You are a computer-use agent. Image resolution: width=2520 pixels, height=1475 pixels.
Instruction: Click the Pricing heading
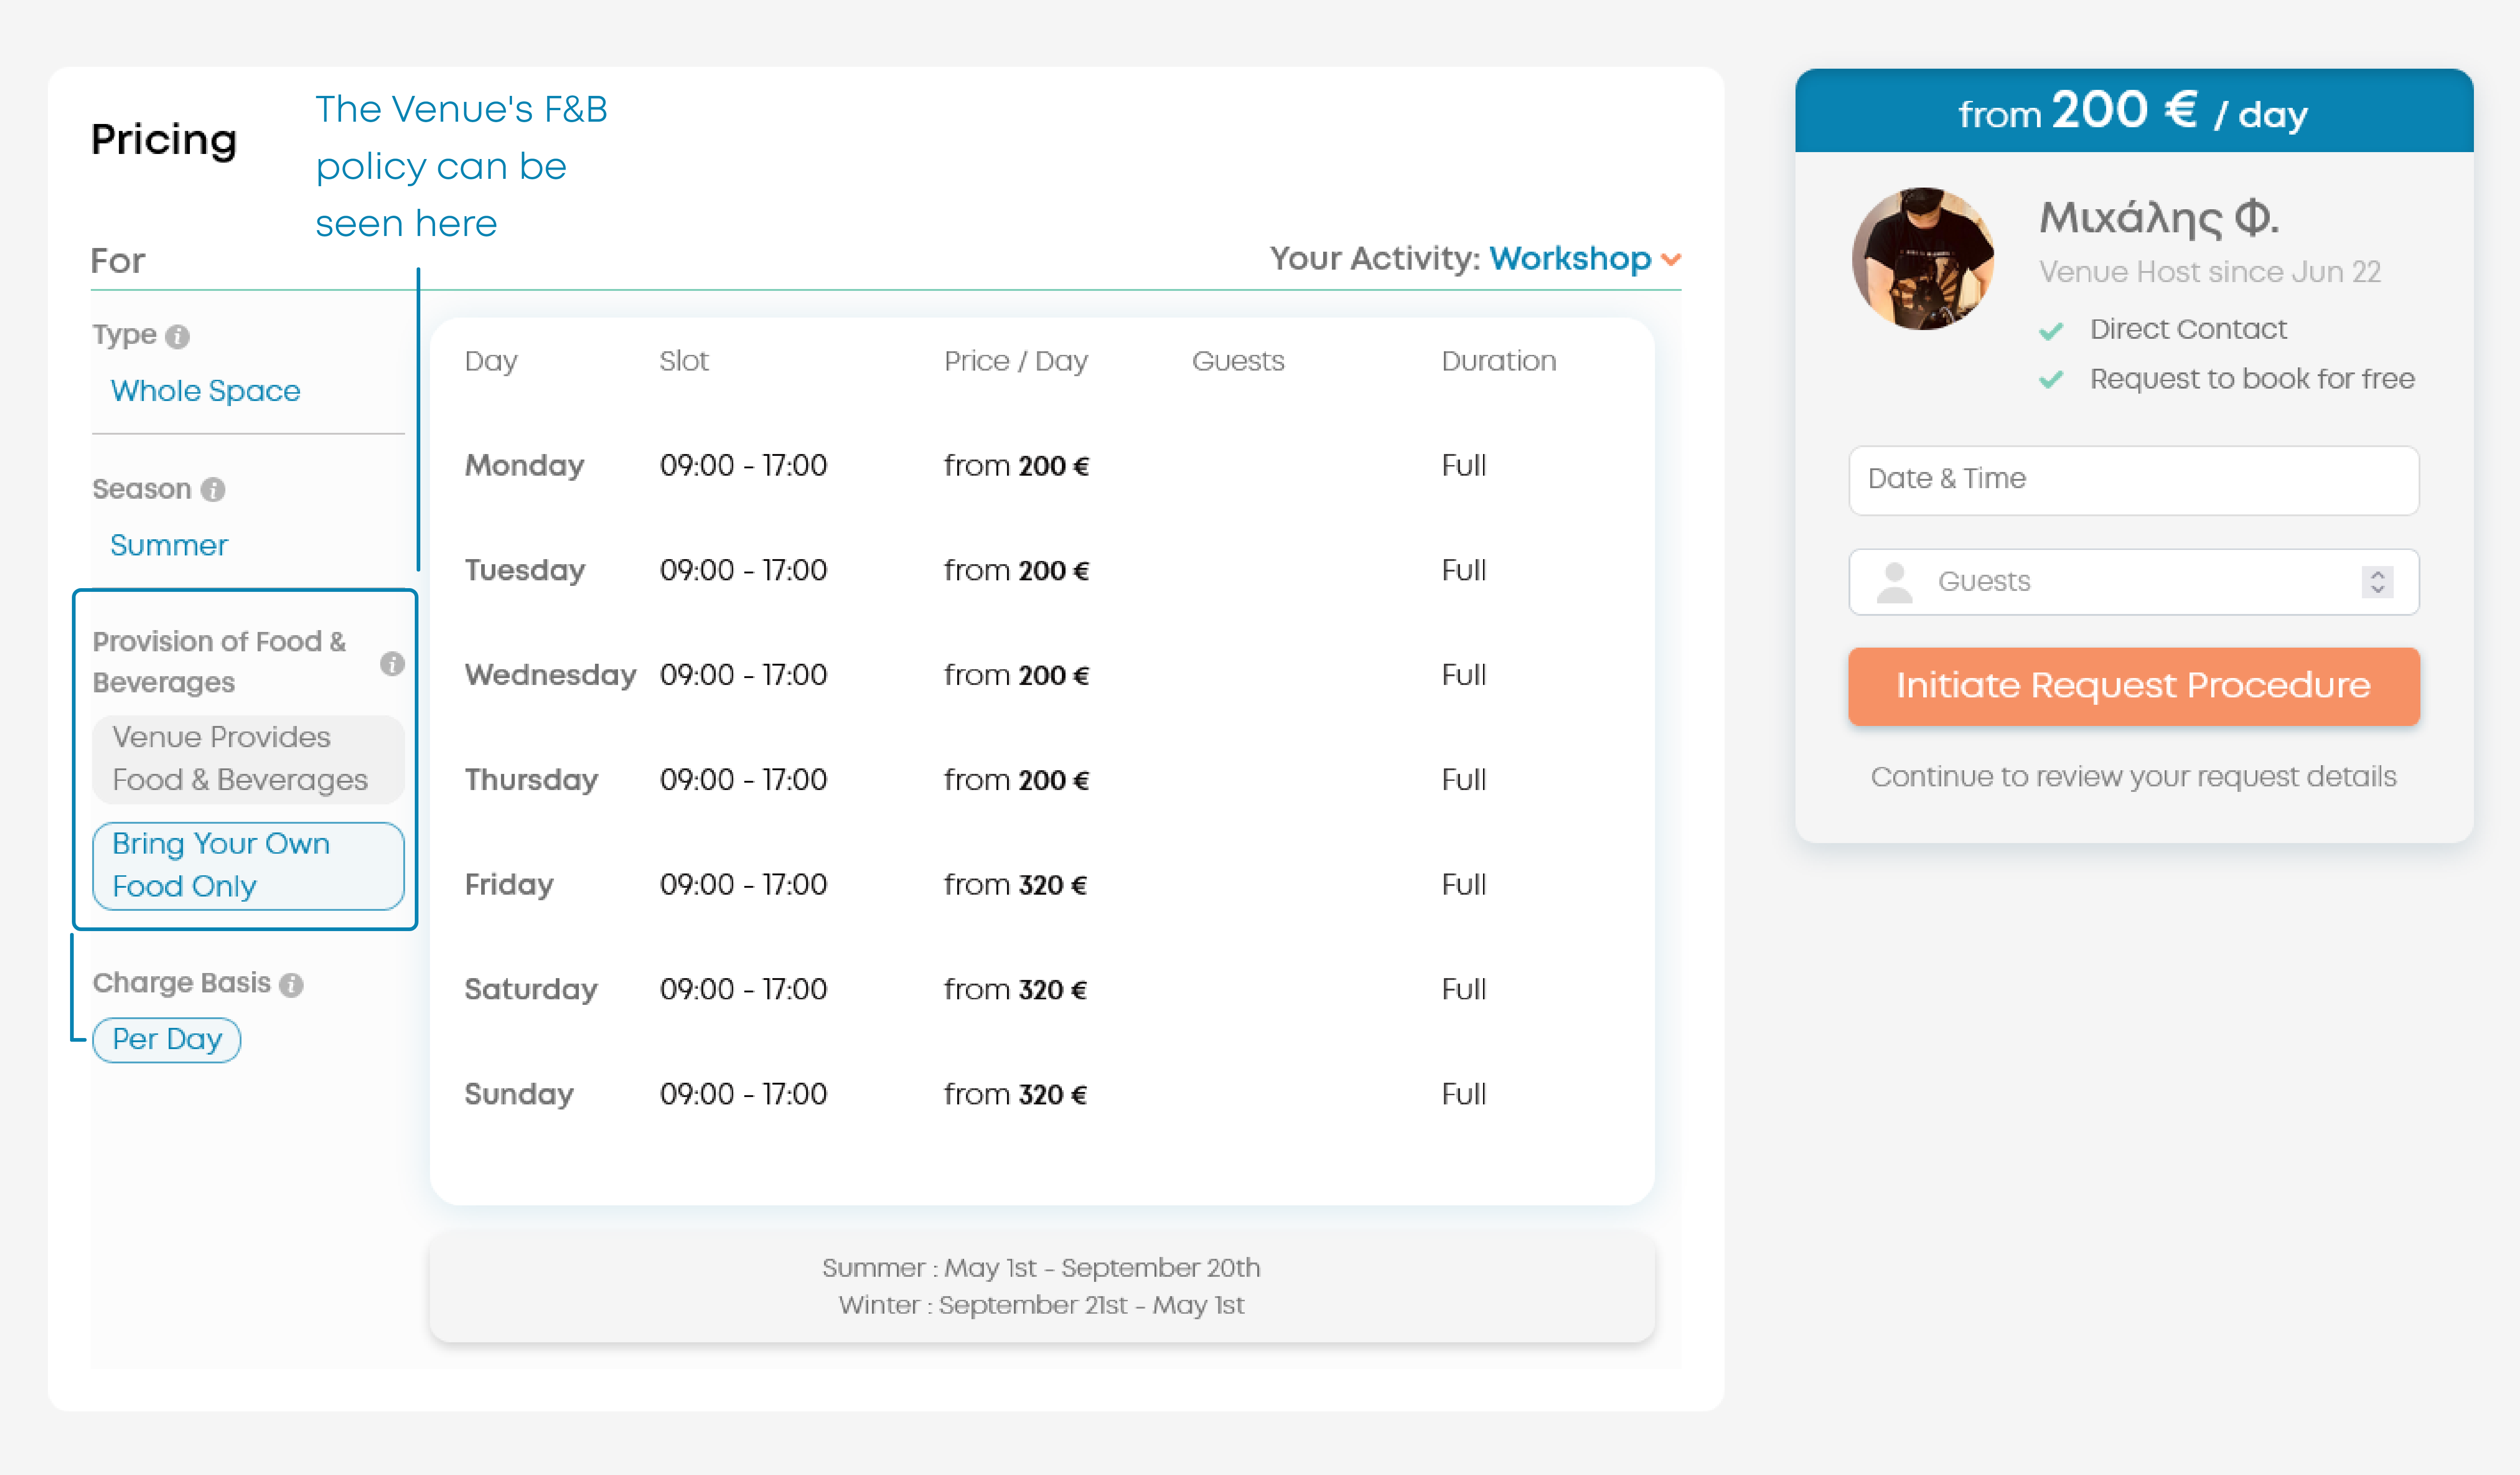(164, 140)
